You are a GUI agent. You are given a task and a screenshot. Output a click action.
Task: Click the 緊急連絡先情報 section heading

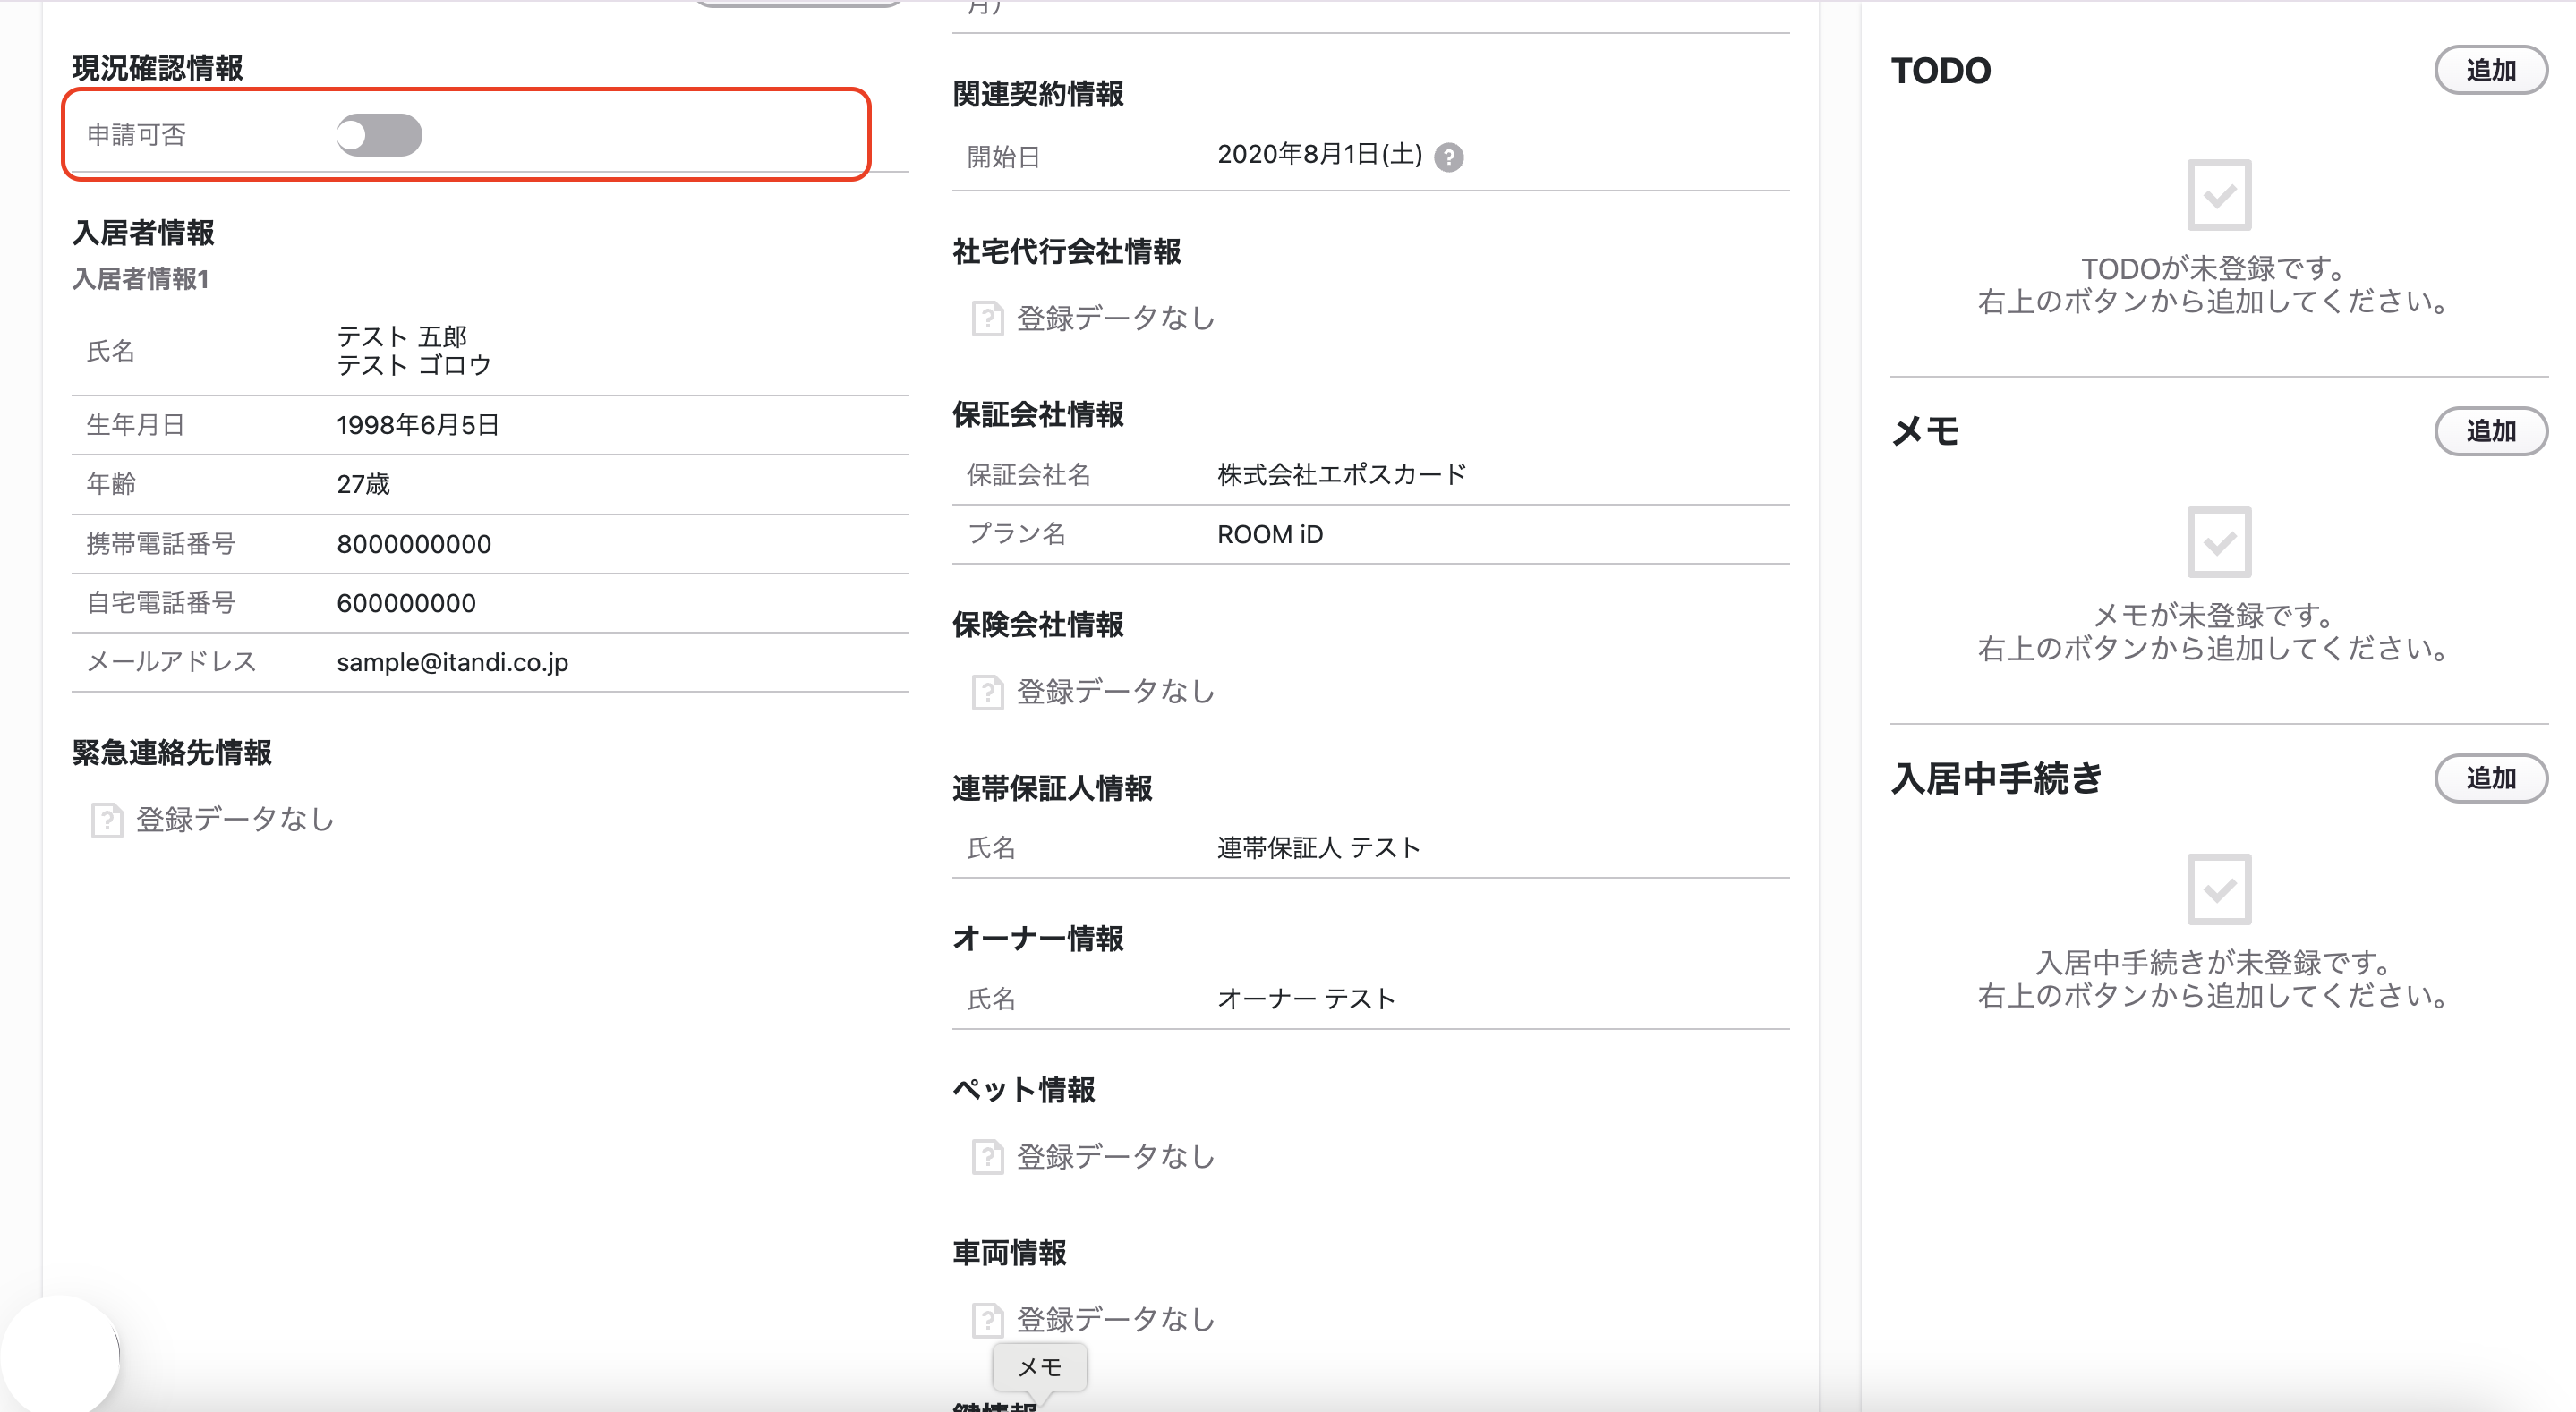172,752
